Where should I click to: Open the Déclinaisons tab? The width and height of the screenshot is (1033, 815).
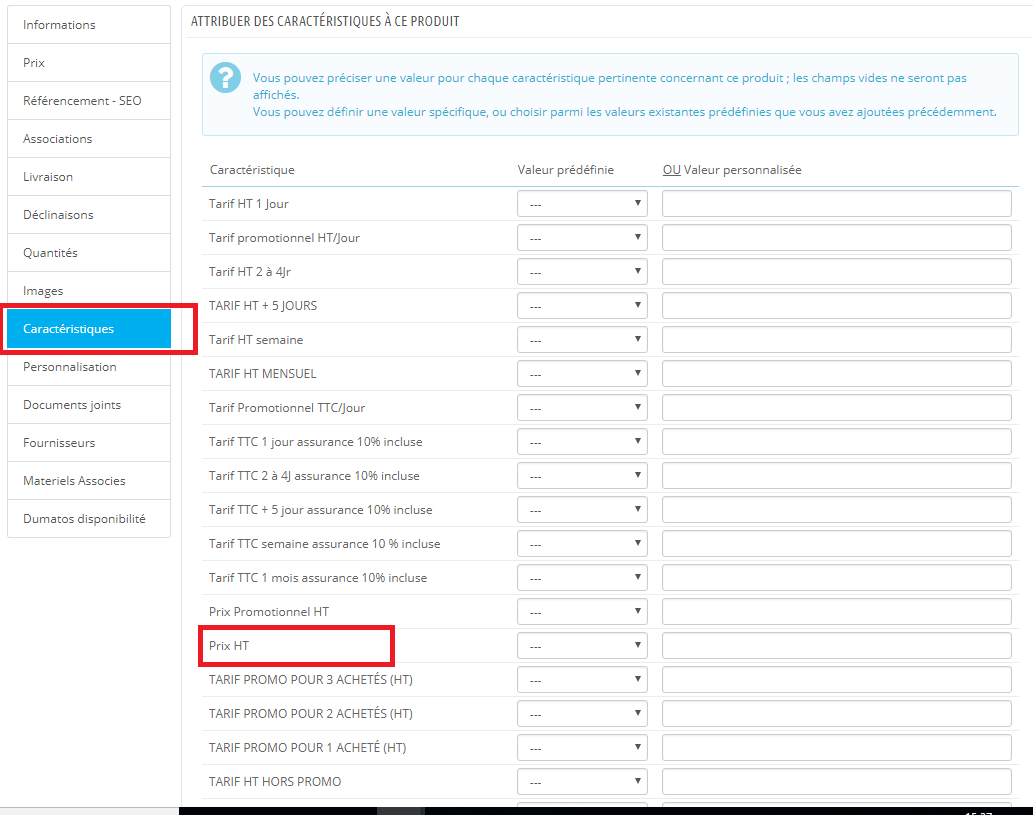[89, 215]
